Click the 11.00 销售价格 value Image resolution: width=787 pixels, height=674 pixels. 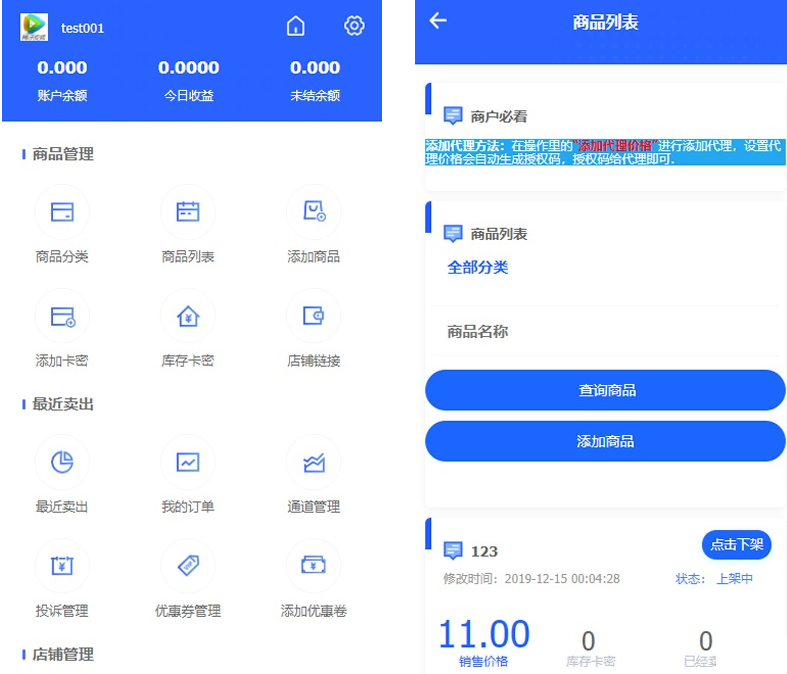(x=484, y=633)
